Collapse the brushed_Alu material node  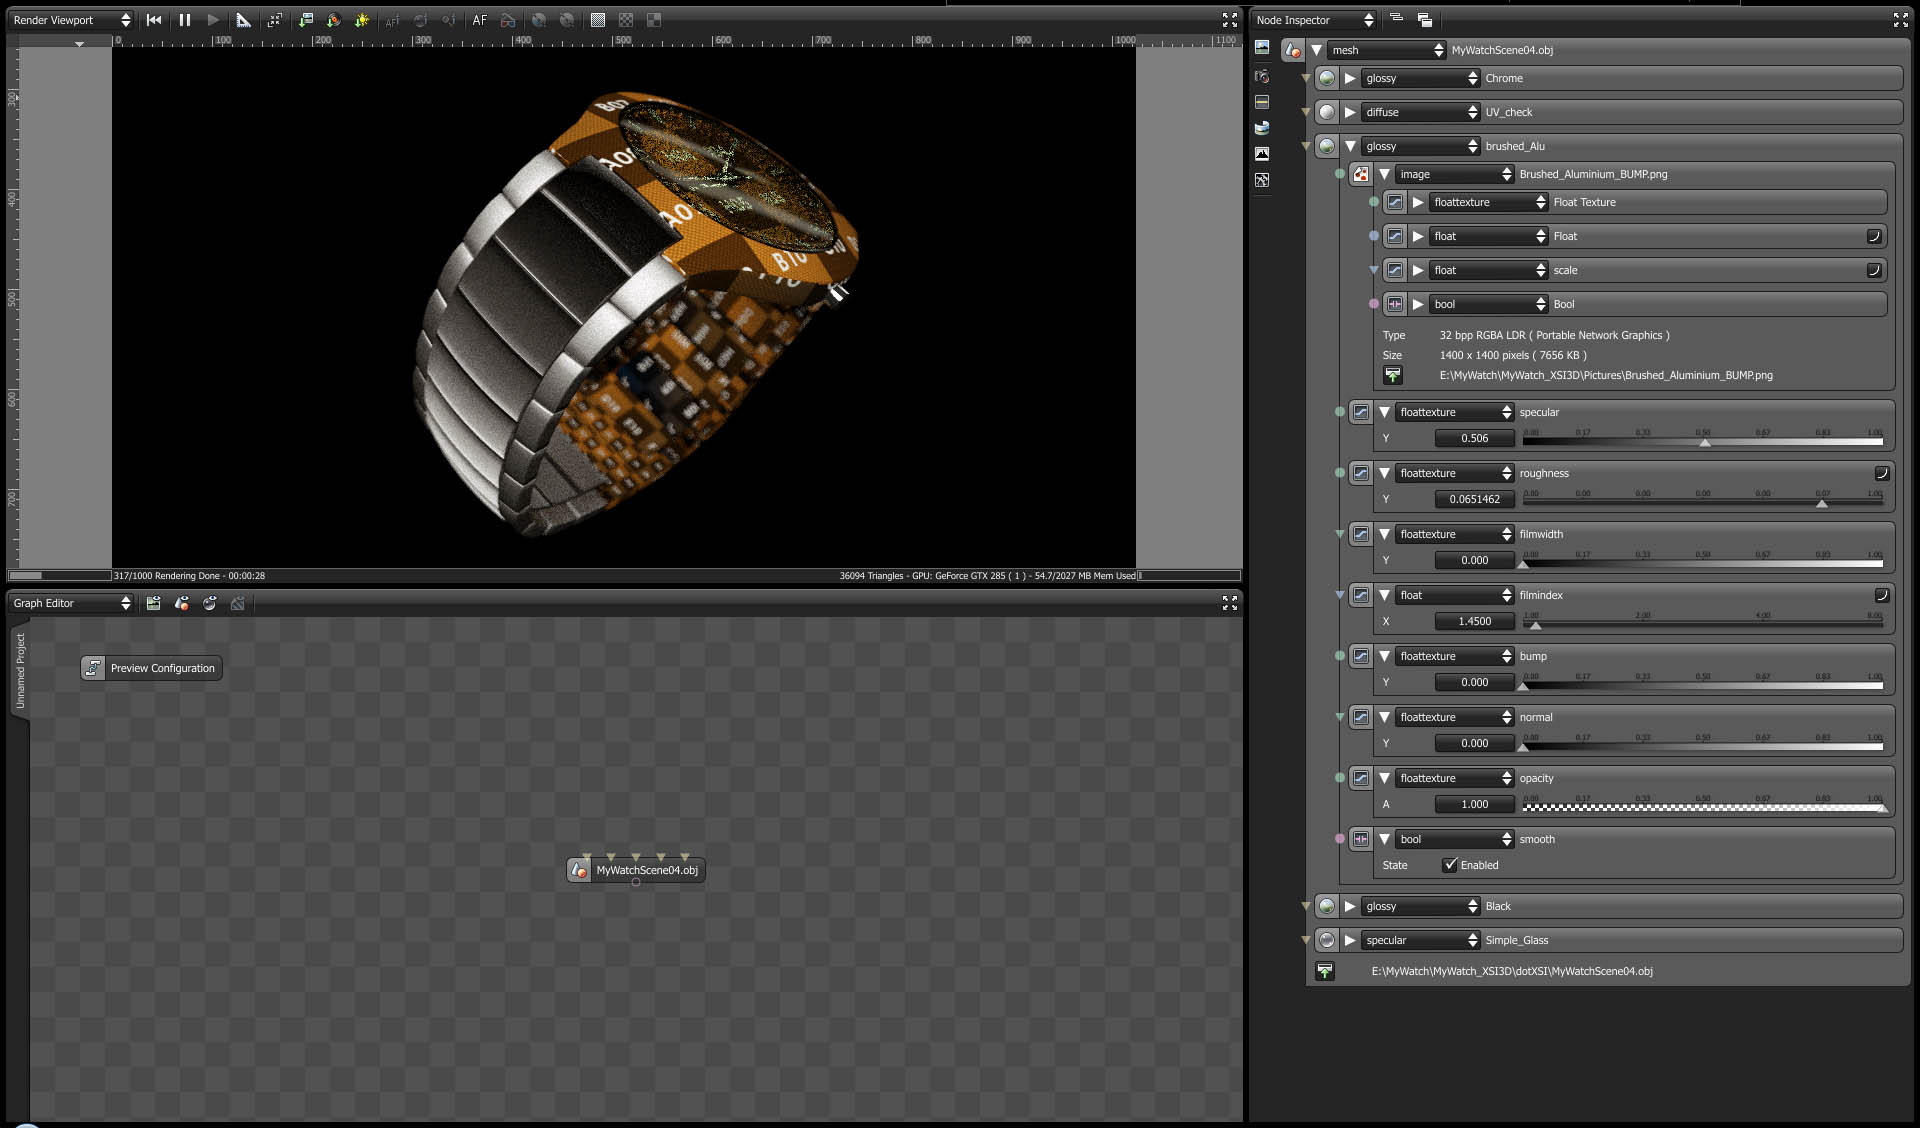click(x=1350, y=146)
